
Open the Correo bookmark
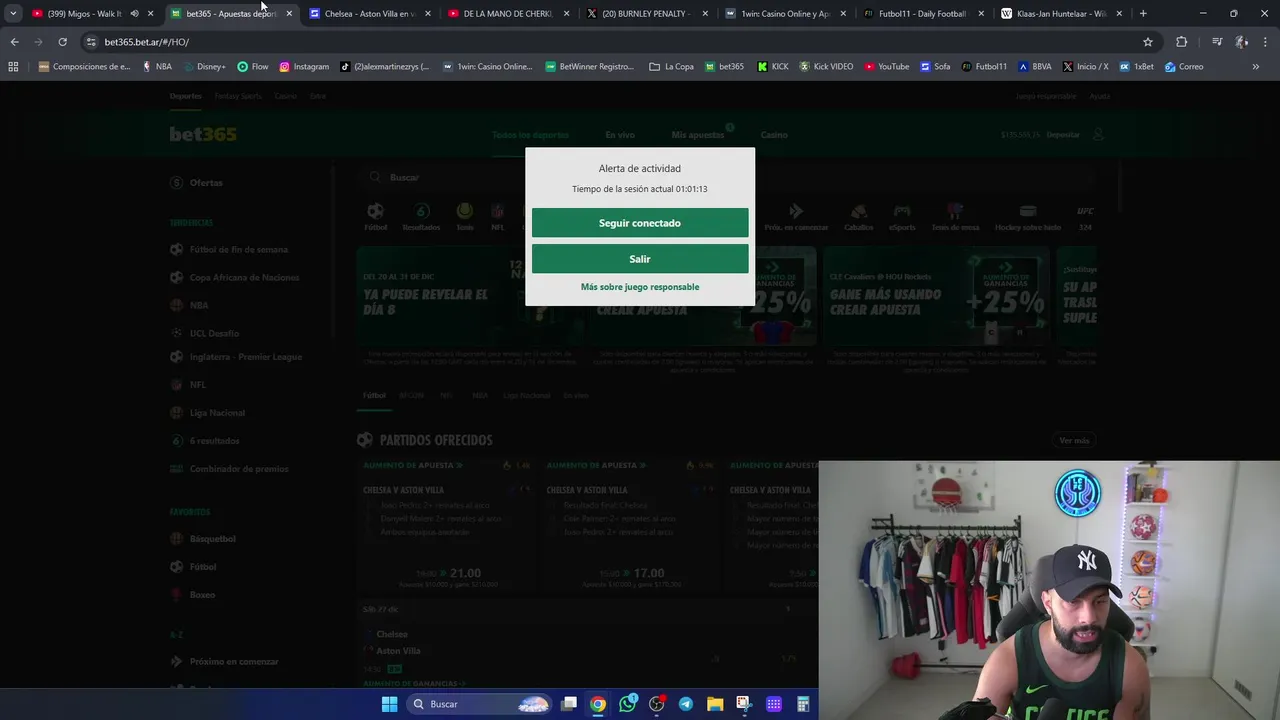coord(1184,67)
